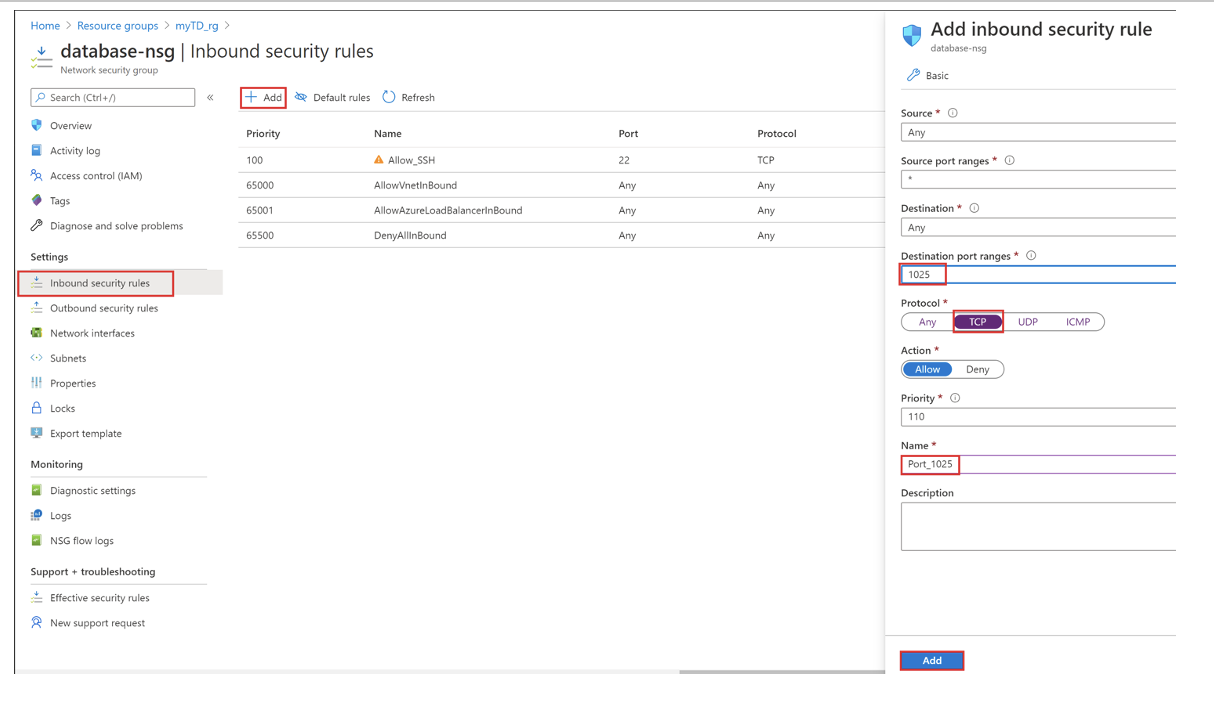Click the + Add toolbar button
This screenshot has width=1214, height=702.
click(x=263, y=97)
